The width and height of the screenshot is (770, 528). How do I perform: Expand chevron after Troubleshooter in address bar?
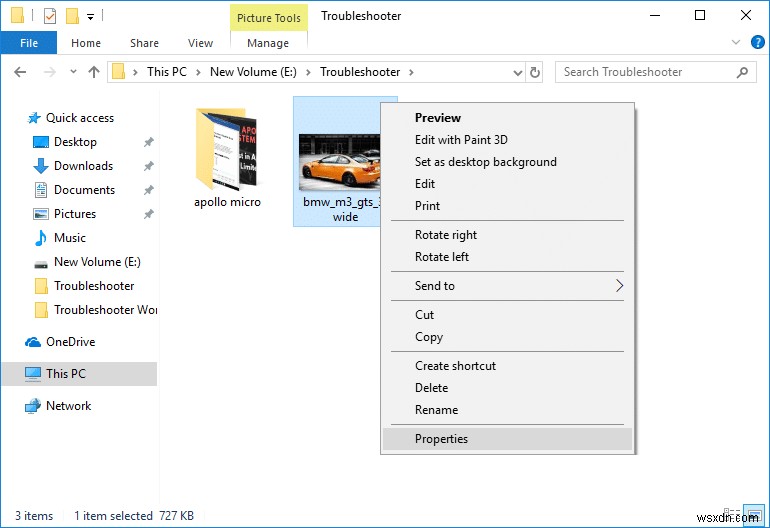click(x=411, y=72)
